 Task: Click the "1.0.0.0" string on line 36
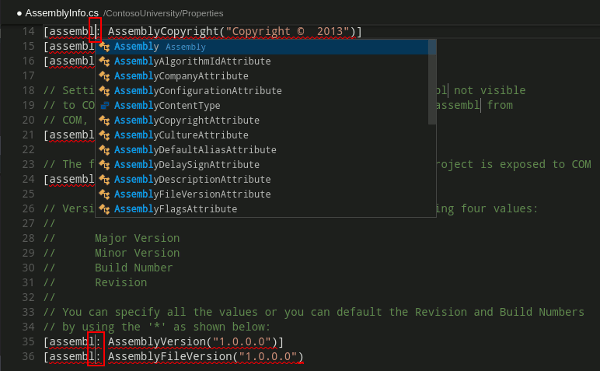point(268,356)
